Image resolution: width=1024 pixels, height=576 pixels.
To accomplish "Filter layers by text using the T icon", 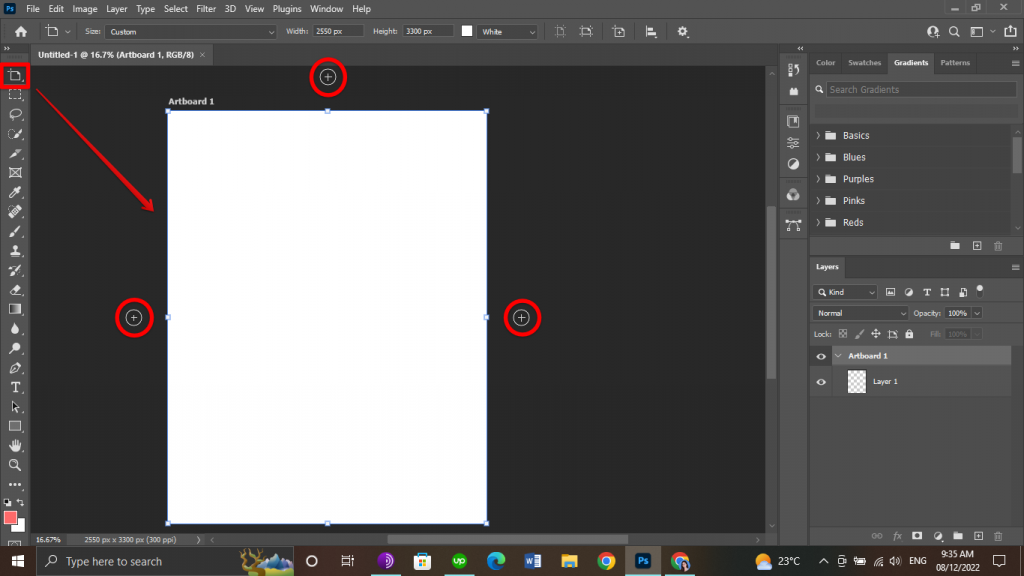I will point(927,291).
